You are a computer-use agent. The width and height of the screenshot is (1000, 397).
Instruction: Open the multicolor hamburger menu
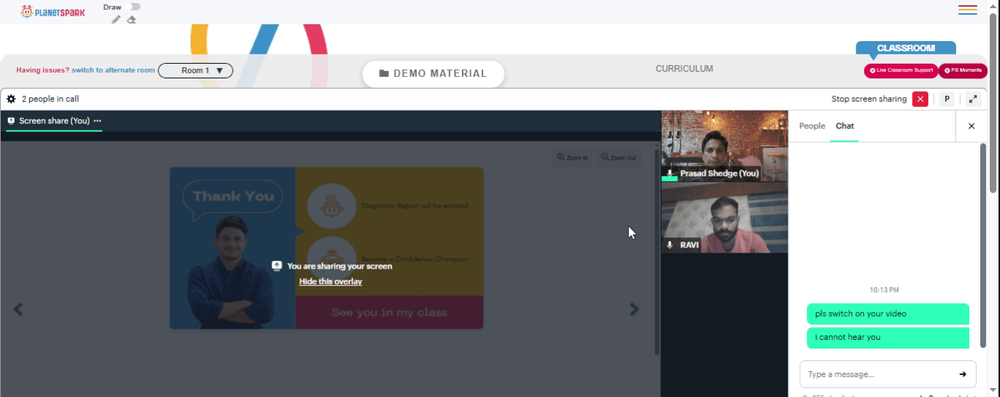tap(967, 10)
